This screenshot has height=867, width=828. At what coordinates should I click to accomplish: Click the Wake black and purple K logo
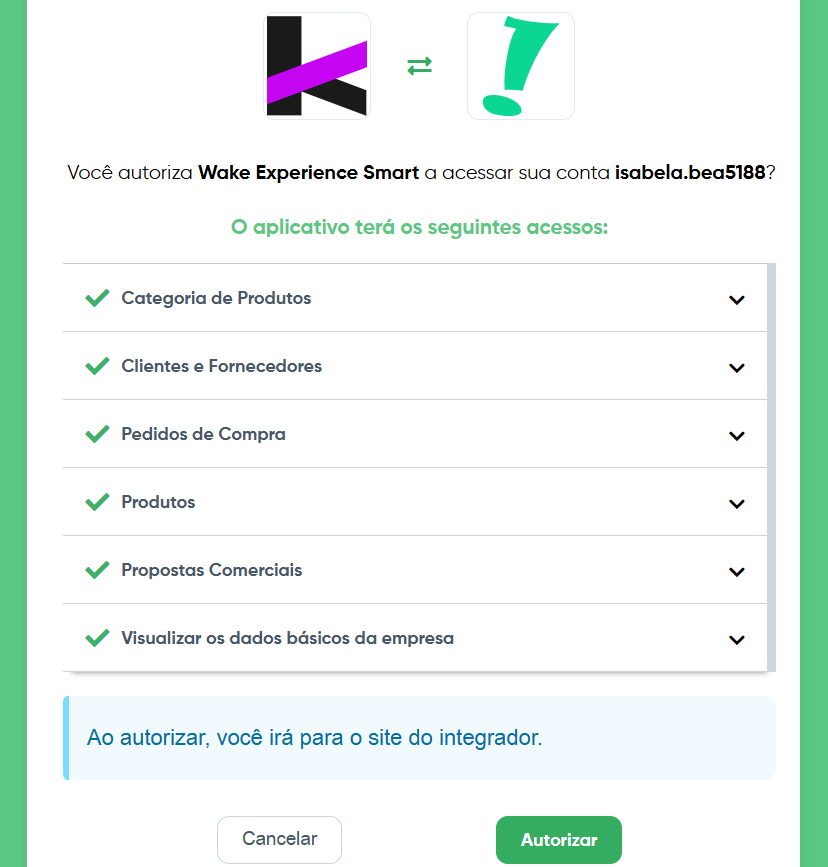(x=316, y=66)
